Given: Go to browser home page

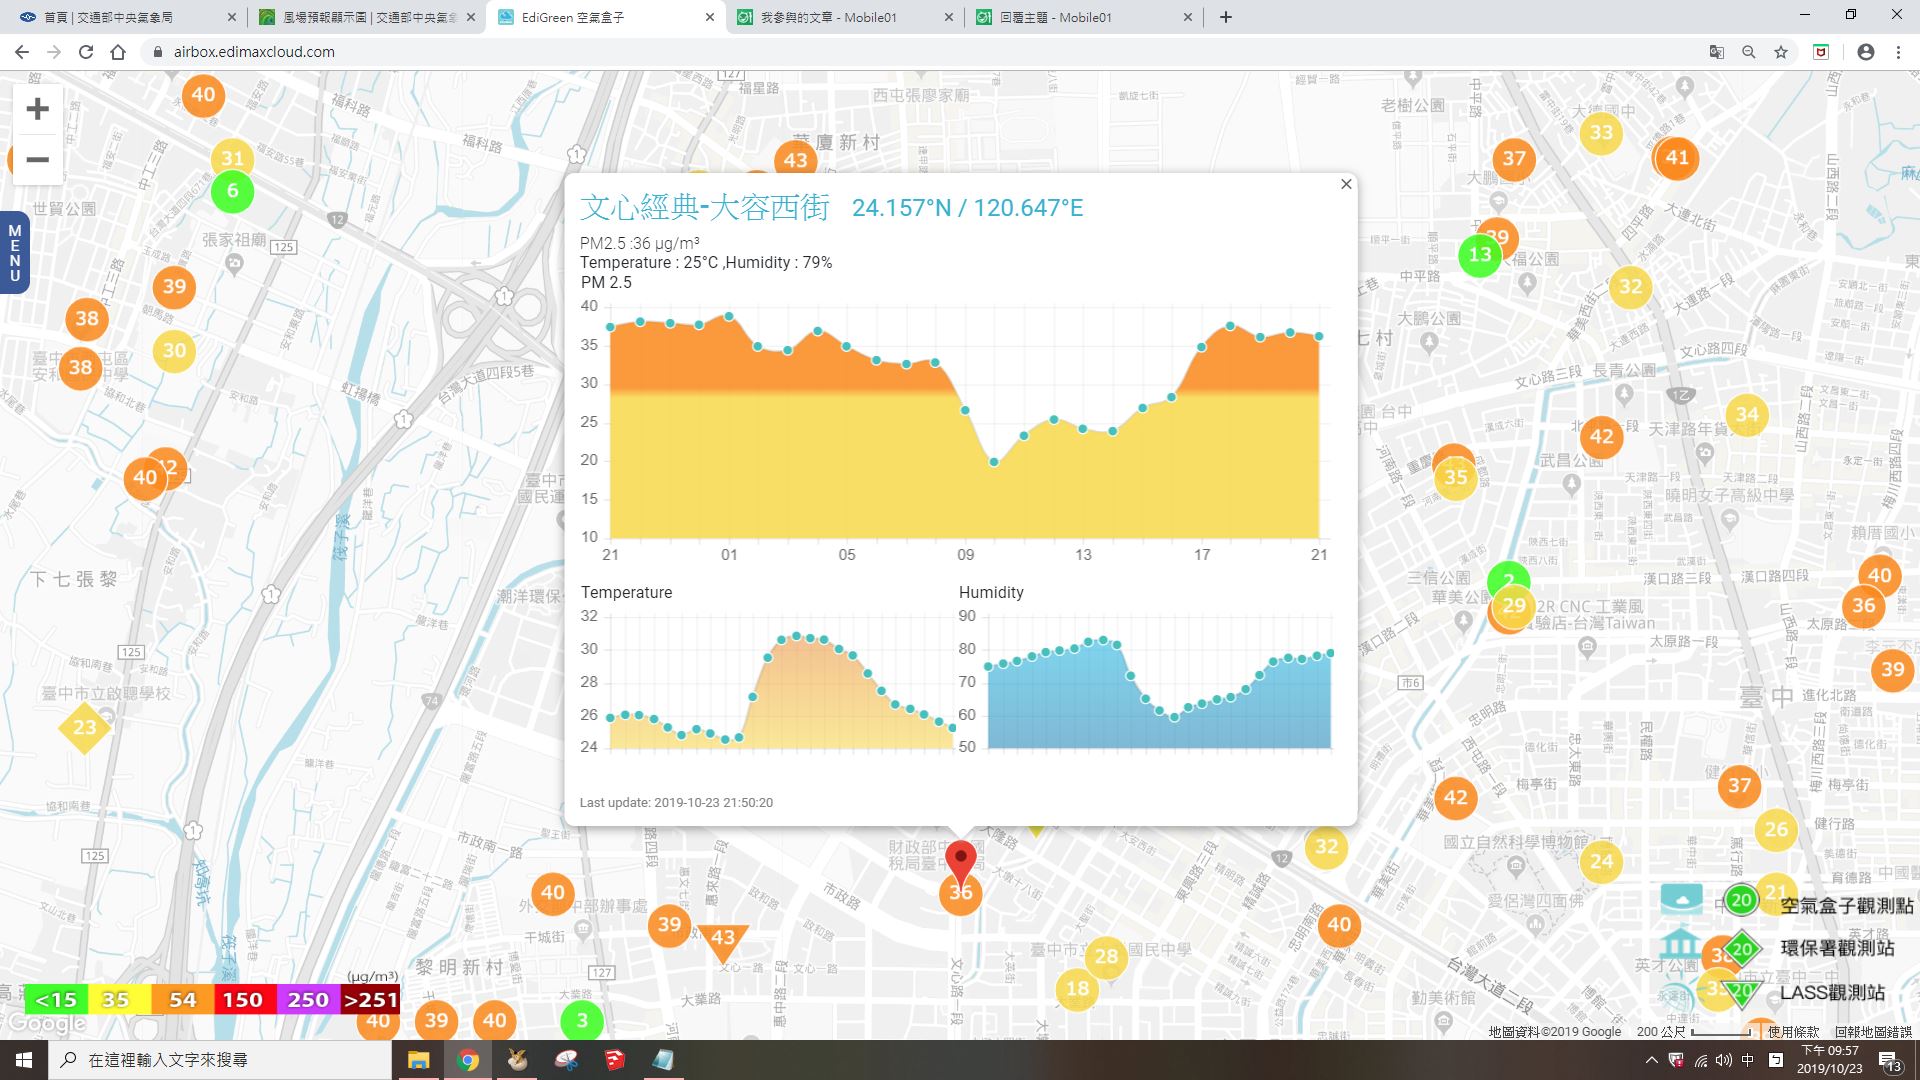Looking at the screenshot, I should pos(118,52).
